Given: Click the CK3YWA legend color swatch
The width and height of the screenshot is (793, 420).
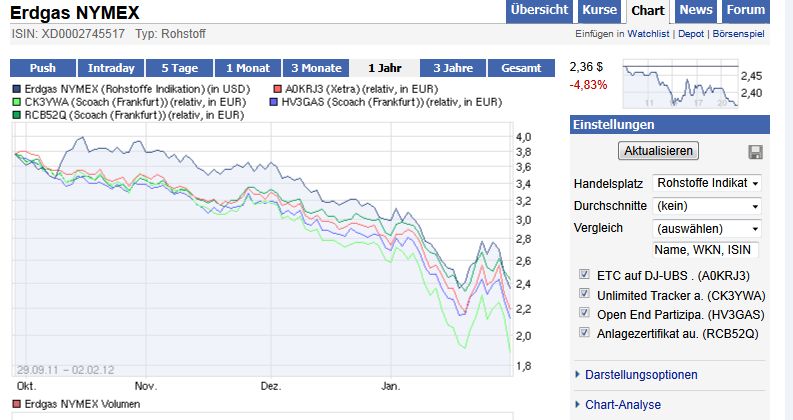Looking at the screenshot, I should (17, 102).
